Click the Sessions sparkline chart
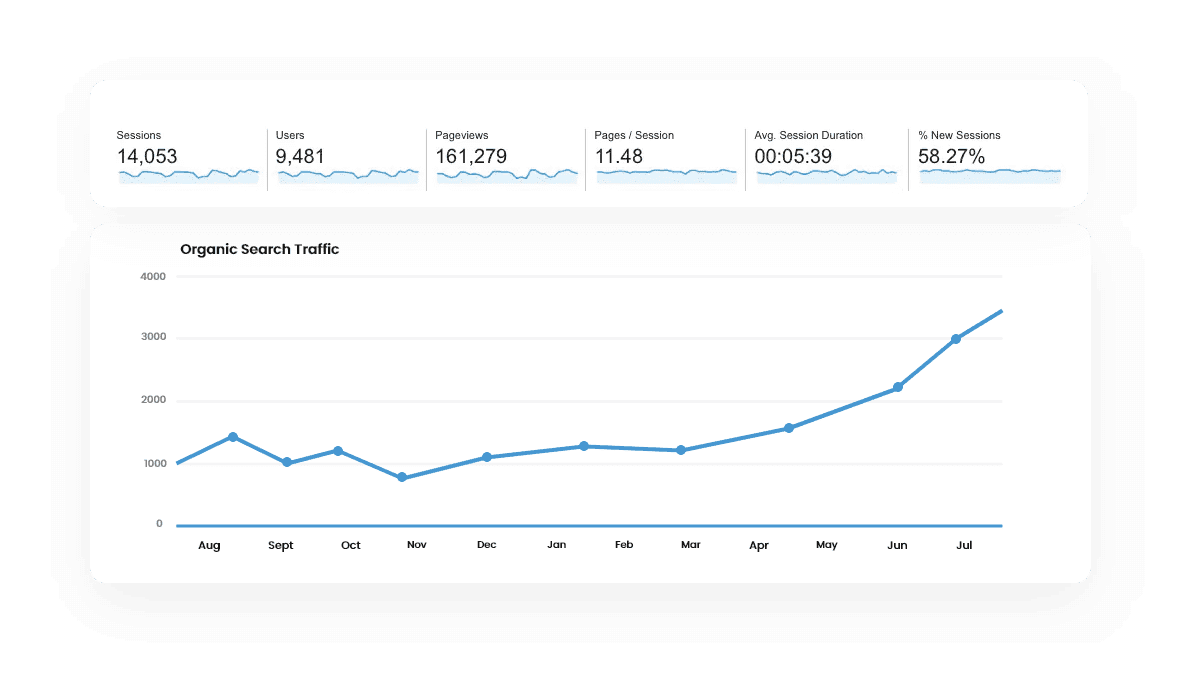Screen dimensions: 1181x693 click(x=189, y=176)
